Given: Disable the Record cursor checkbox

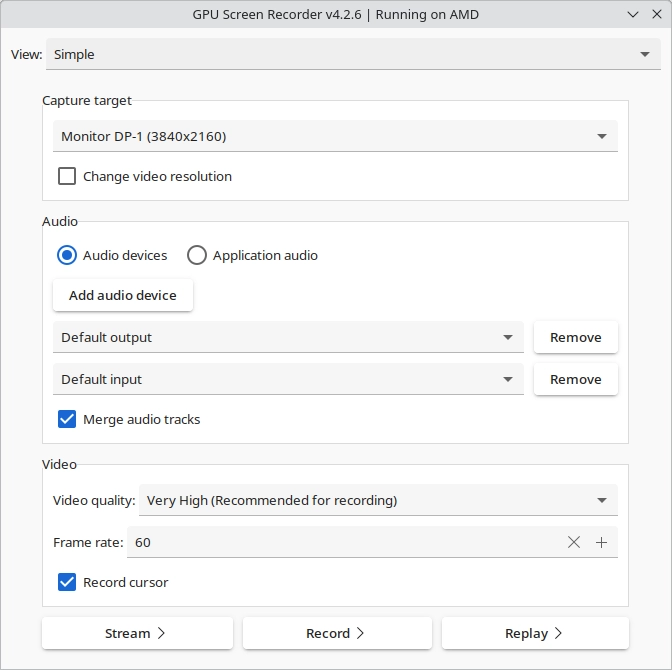Looking at the screenshot, I should (x=67, y=582).
